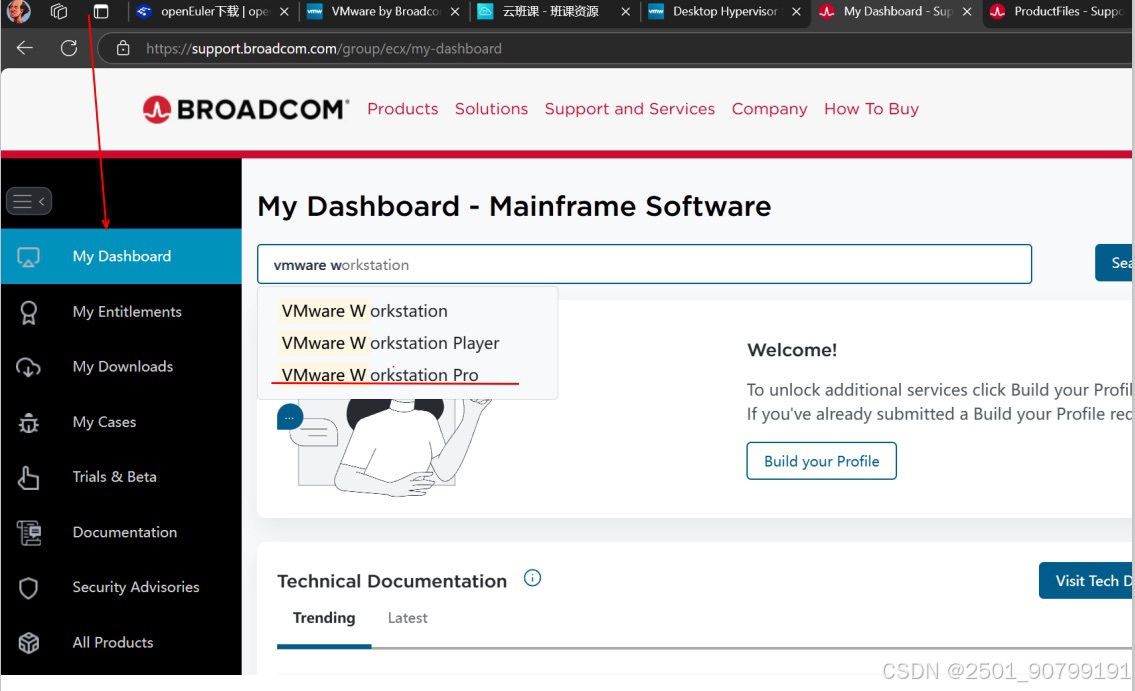Click Build your Profile button
This screenshot has height=691, width=1135.
tap(822, 461)
